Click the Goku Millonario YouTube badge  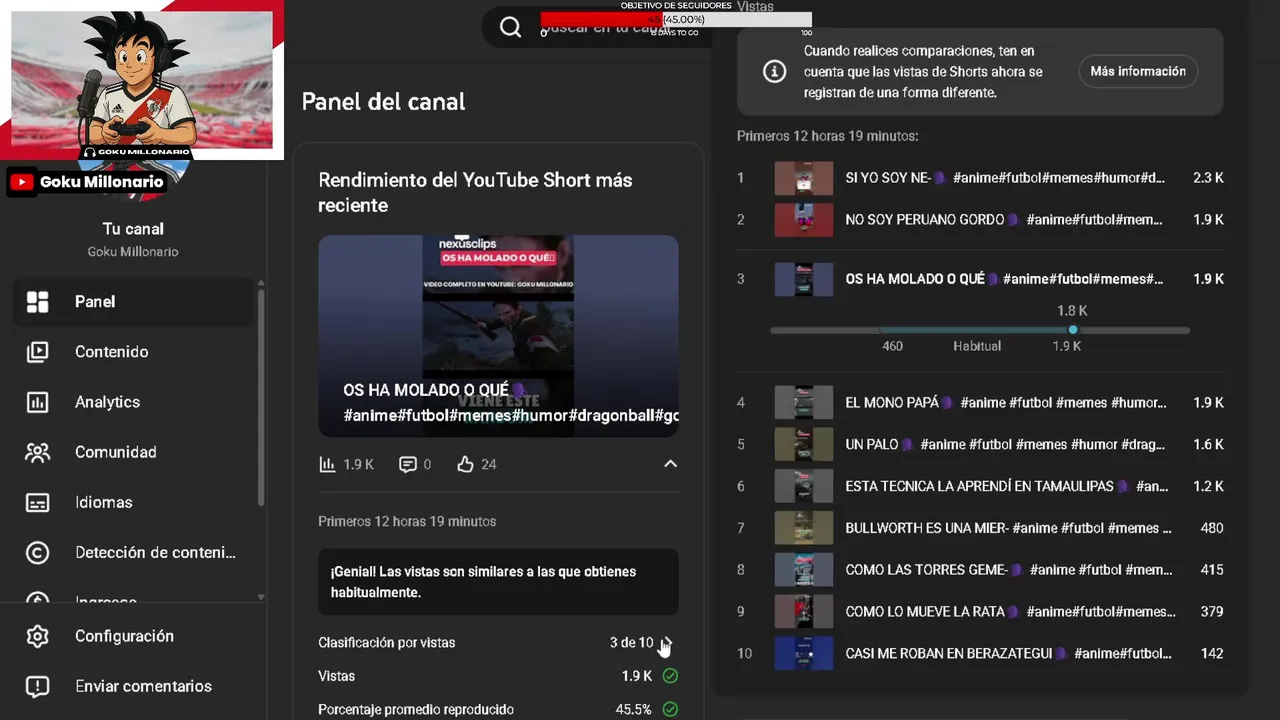pyautogui.click(x=86, y=182)
